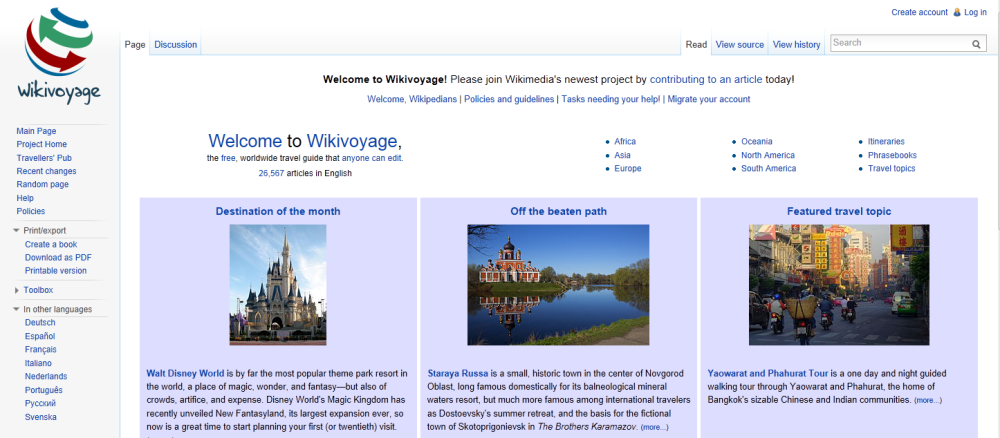Switch to the Русский language version
1000x438 pixels.
pos(40,404)
